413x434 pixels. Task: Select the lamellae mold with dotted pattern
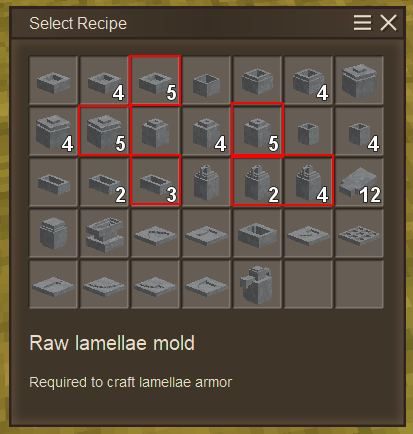coord(359,233)
